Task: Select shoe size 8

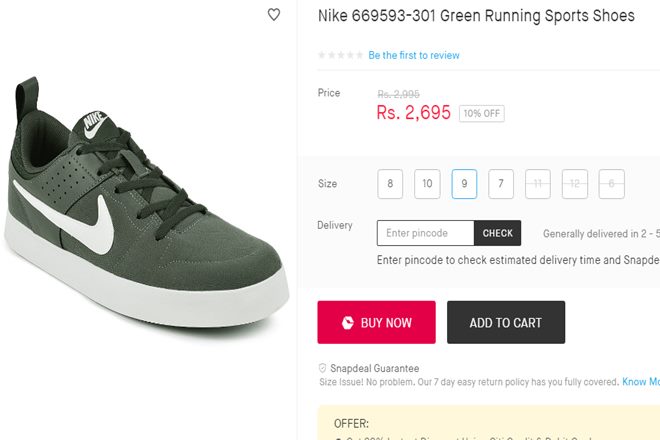Action: (390, 184)
